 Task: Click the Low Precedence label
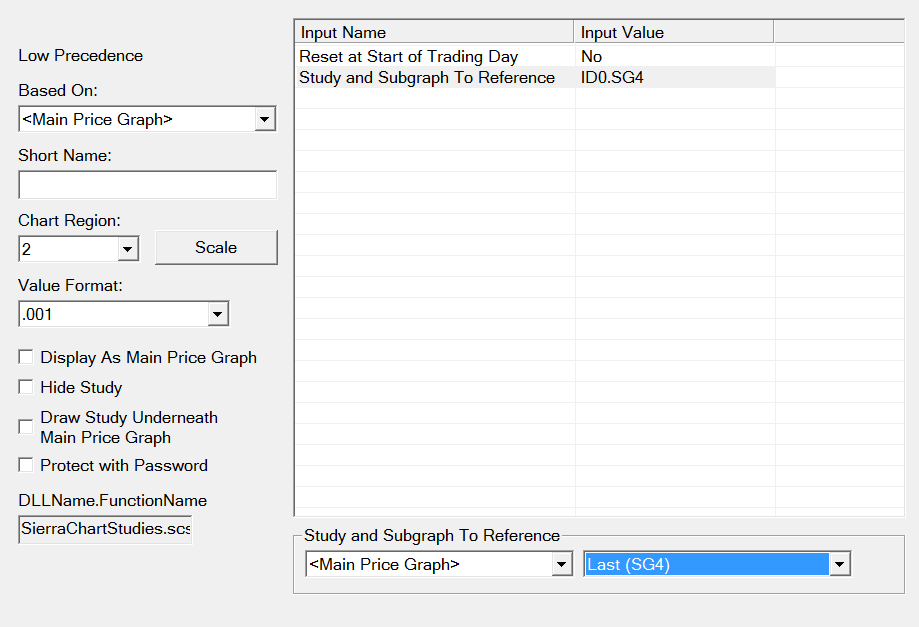click(x=81, y=56)
